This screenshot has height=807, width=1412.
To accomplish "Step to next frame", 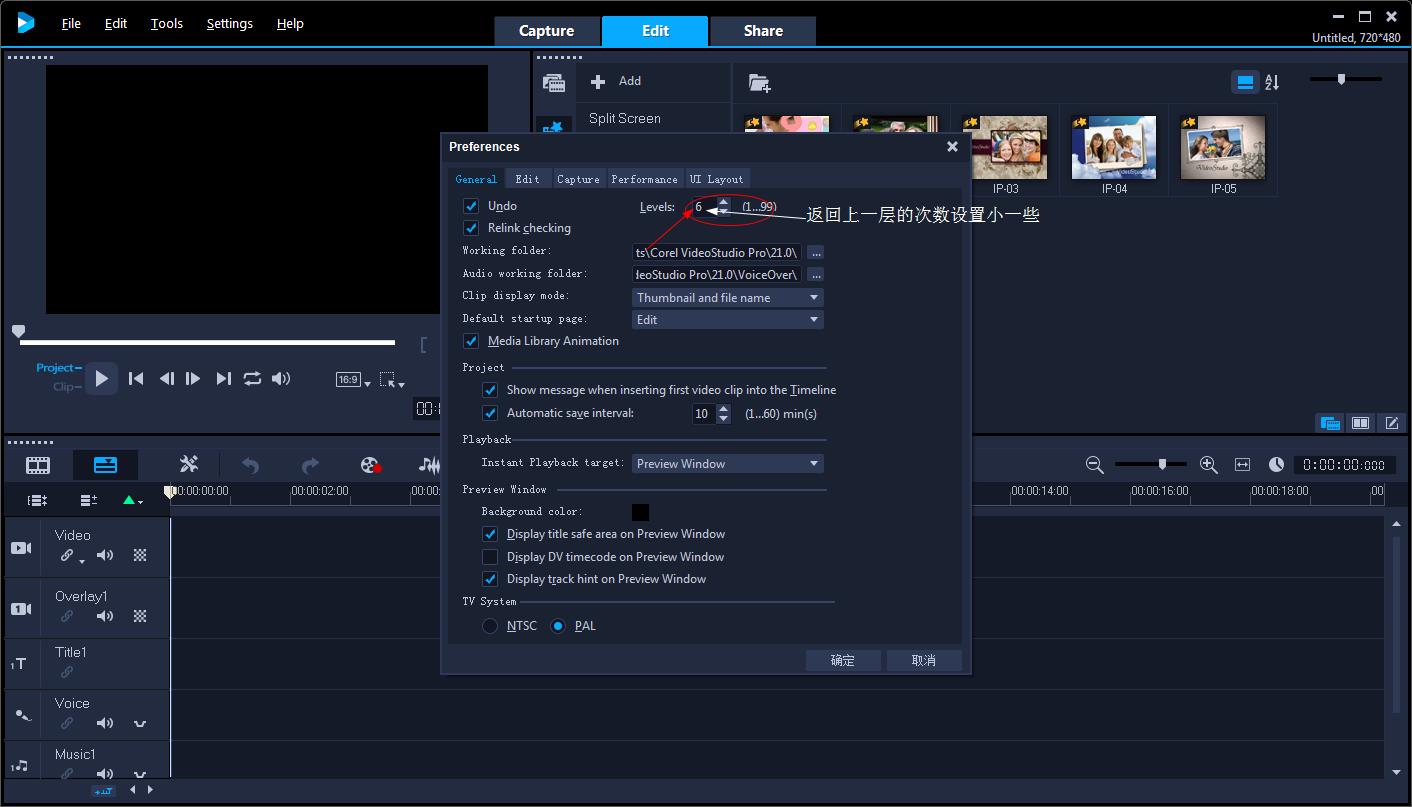I will click(x=194, y=378).
